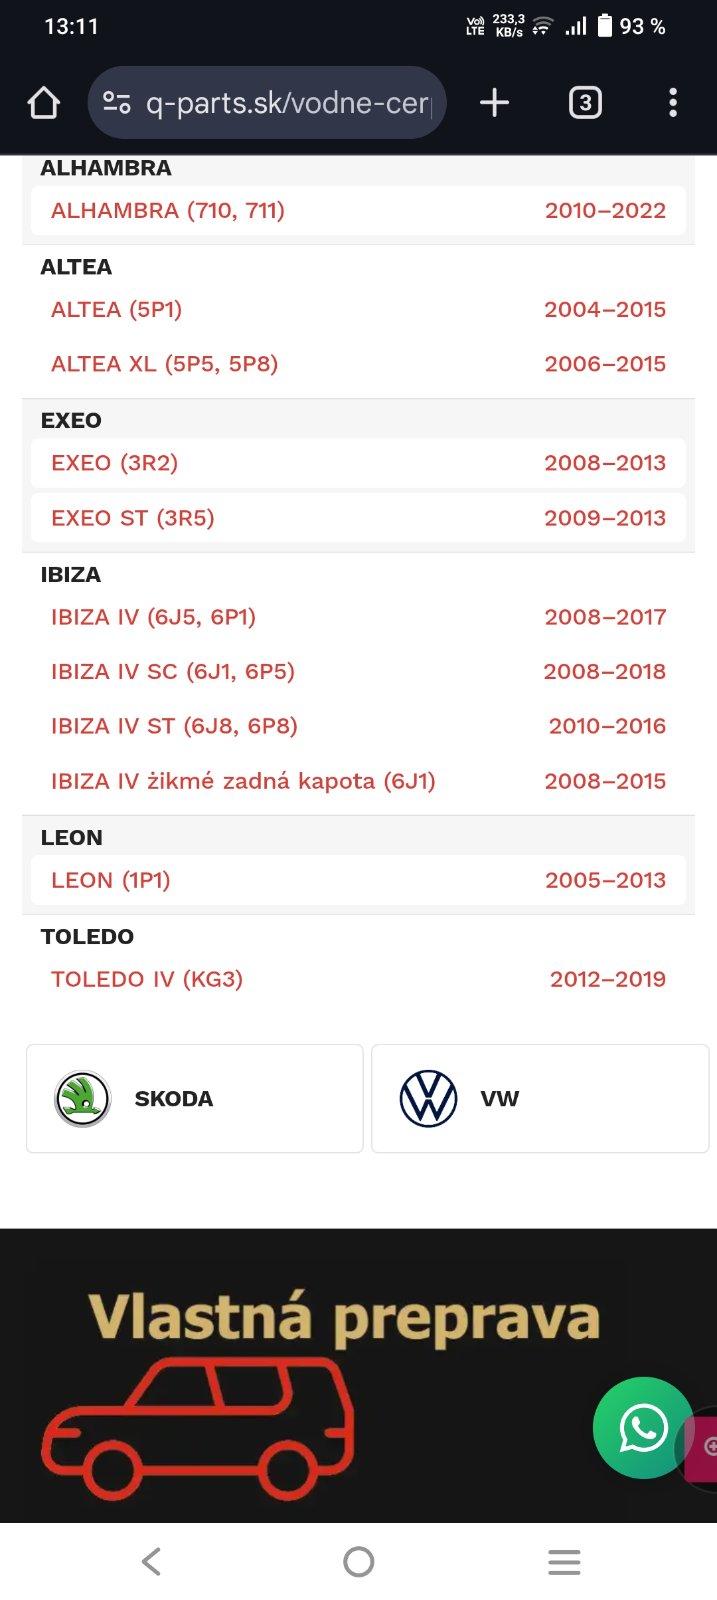Select LEON (1P1) 2005–2013 entry
This screenshot has width=717, height=1600.
point(357,880)
